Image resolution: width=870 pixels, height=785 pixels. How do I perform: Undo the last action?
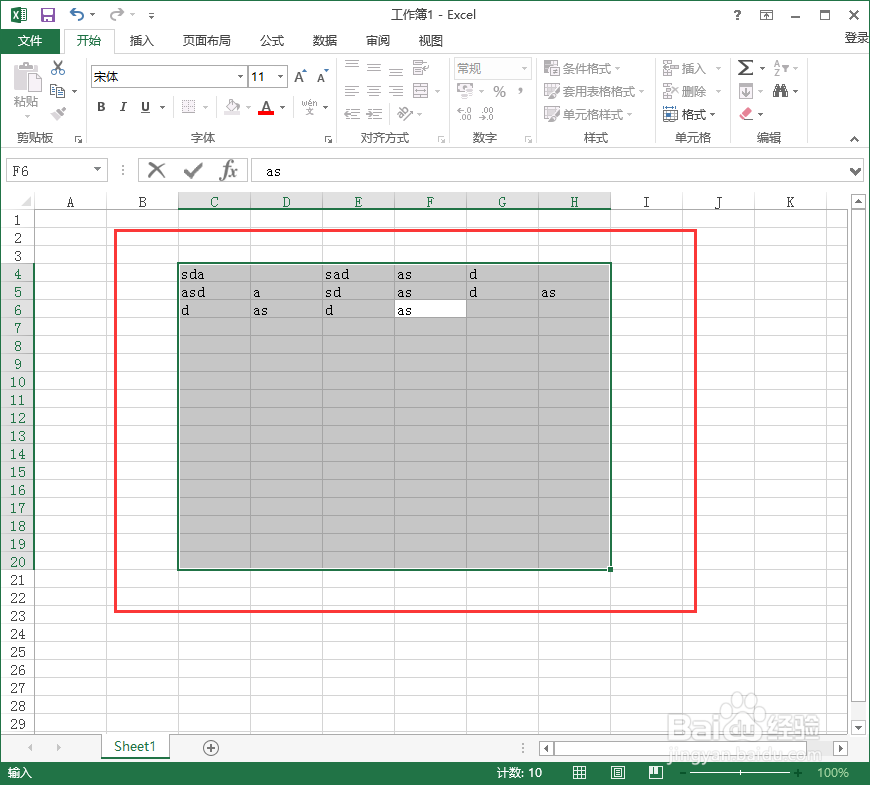pos(77,14)
